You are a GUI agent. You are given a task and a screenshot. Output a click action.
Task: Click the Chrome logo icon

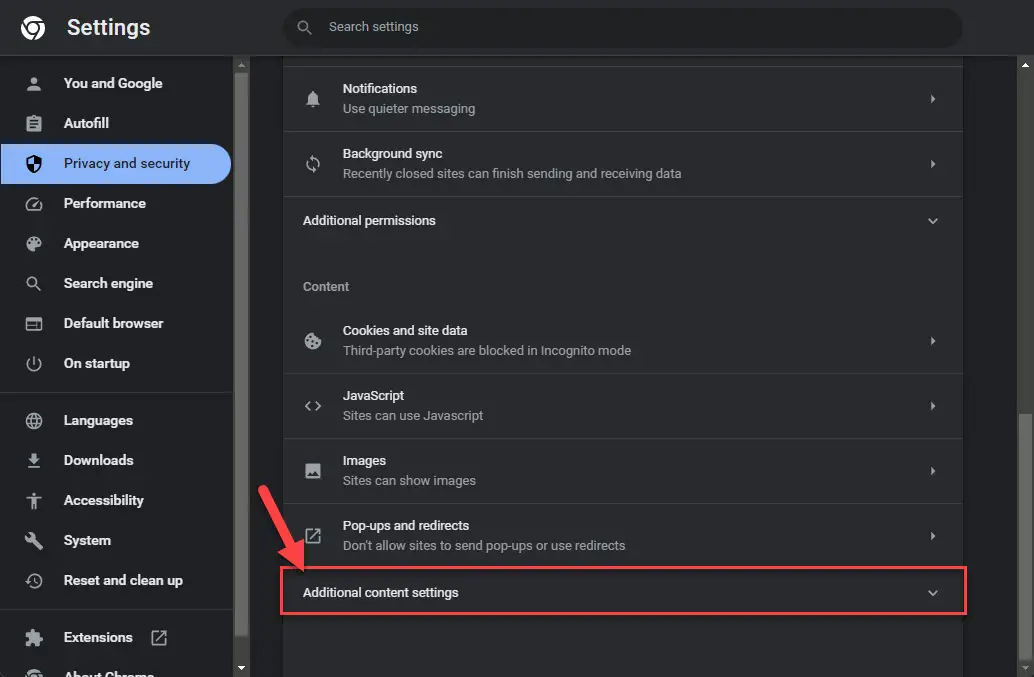(33, 28)
